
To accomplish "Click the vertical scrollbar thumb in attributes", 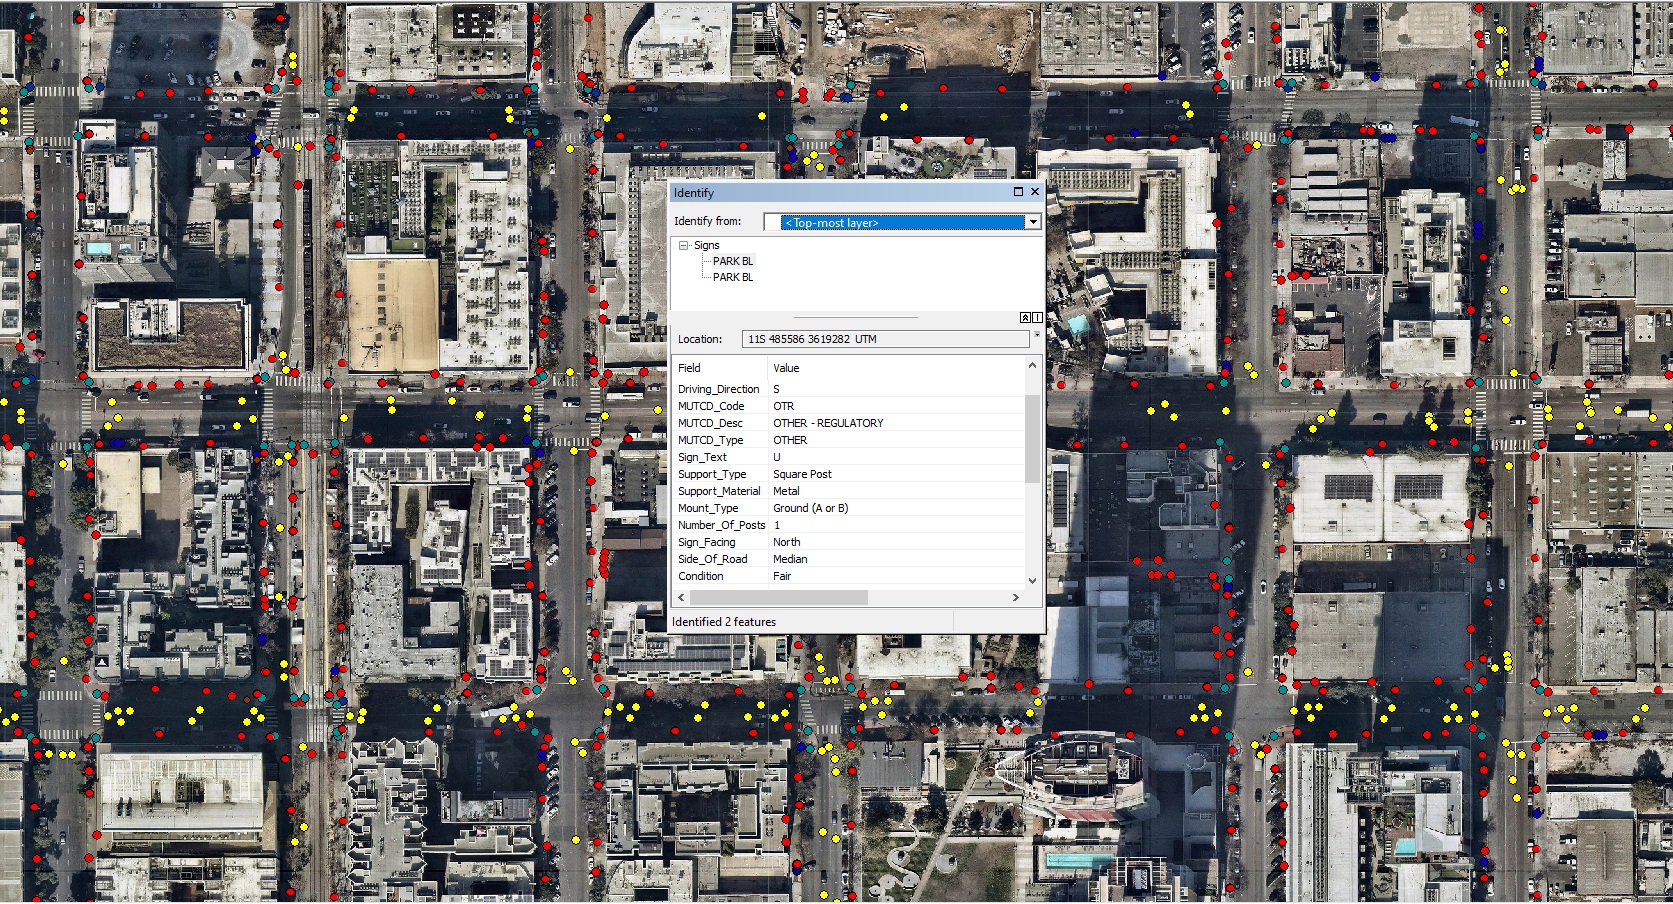I will click(1032, 438).
